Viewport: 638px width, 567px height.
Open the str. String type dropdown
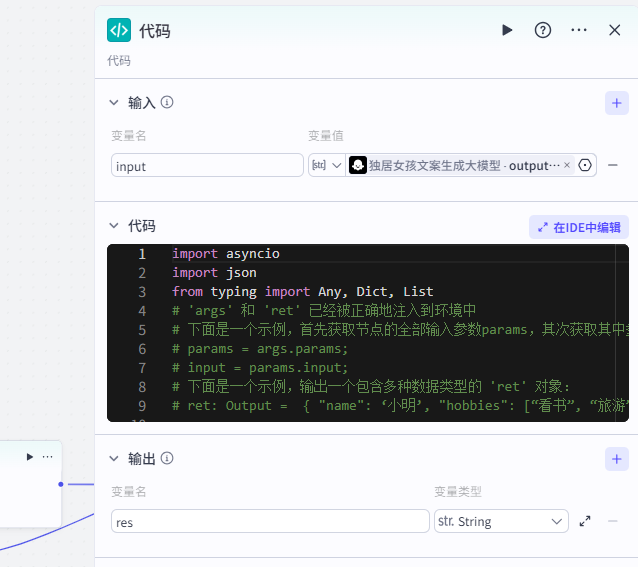tap(501, 521)
